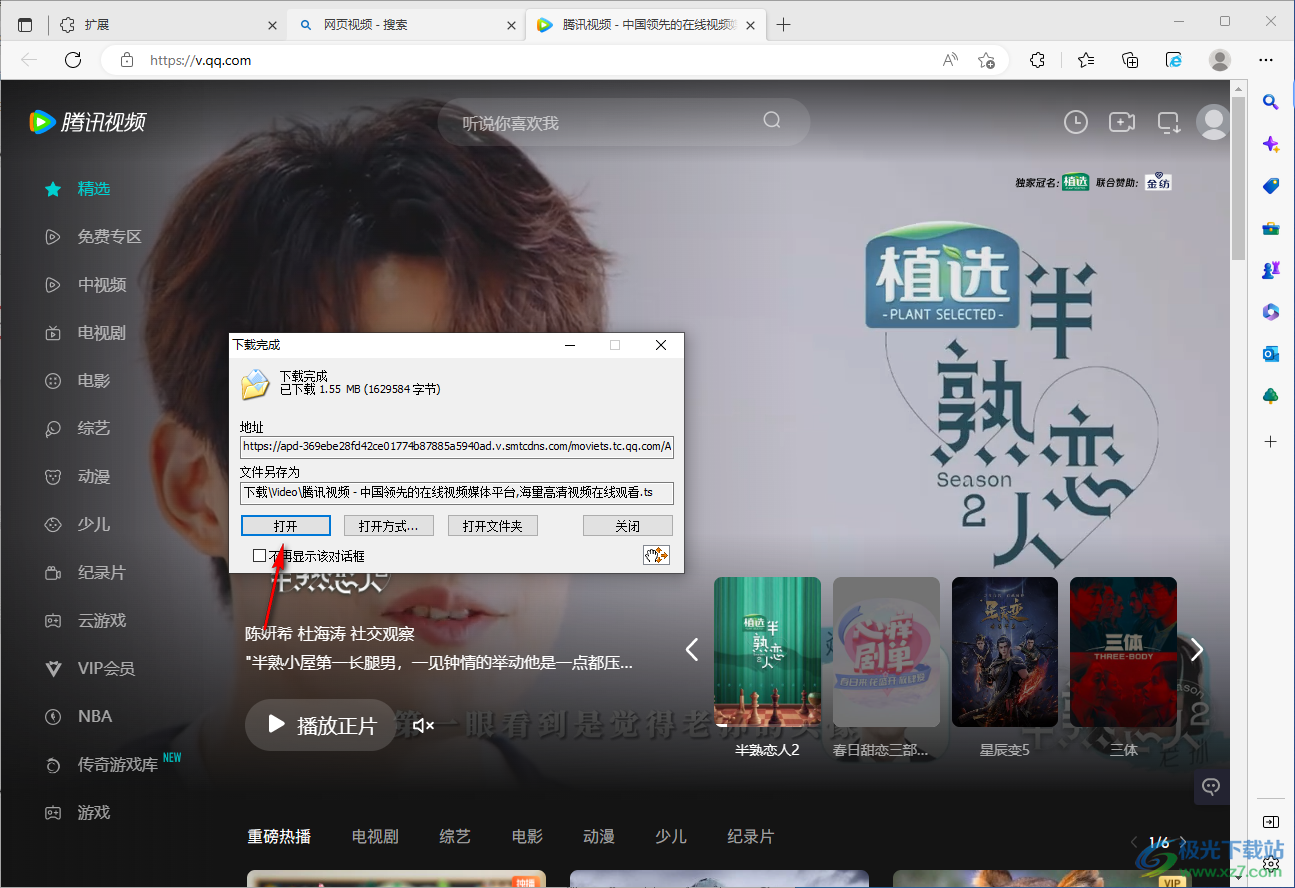The image size is (1295, 888).
Task: Click the Tencent Video logo
Action: [x=87, y=122]
